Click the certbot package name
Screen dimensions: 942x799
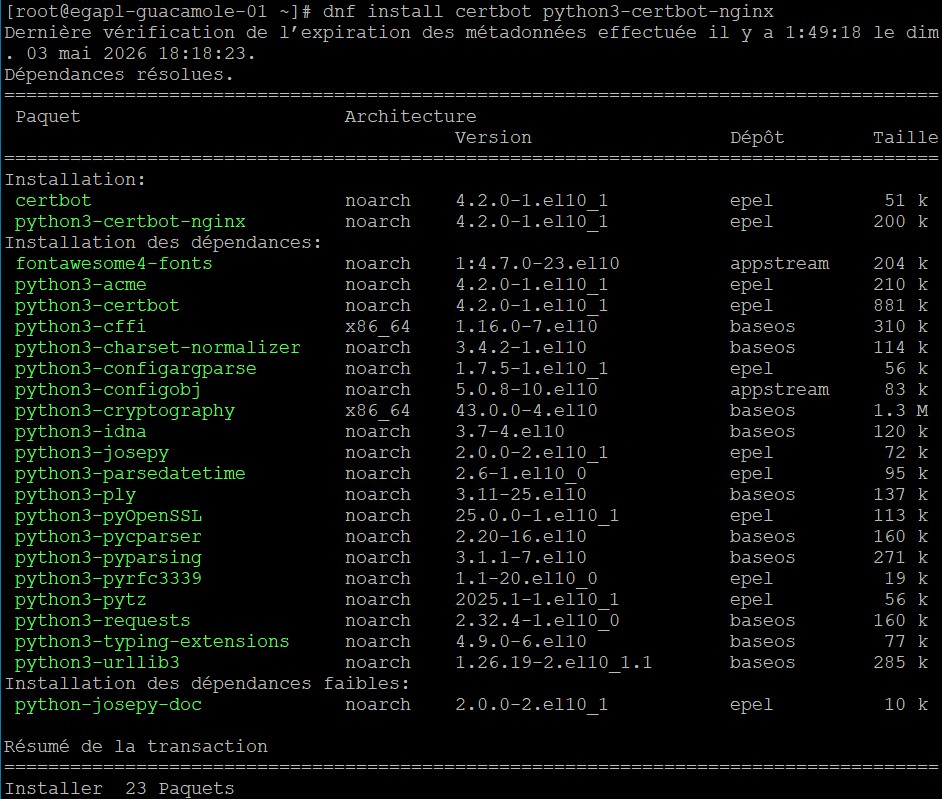coord(53,201)
